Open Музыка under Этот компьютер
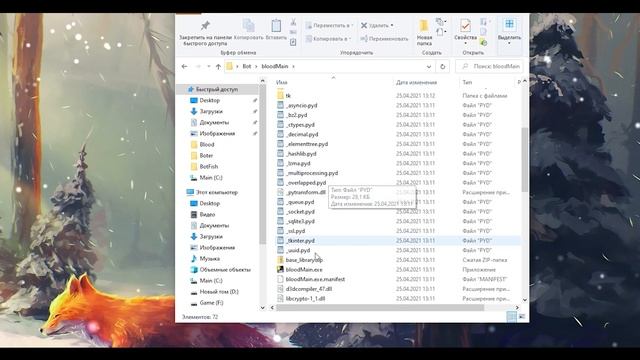Image resolution: width=640 pixels, height=360 pixels. [x=209, y=259]
